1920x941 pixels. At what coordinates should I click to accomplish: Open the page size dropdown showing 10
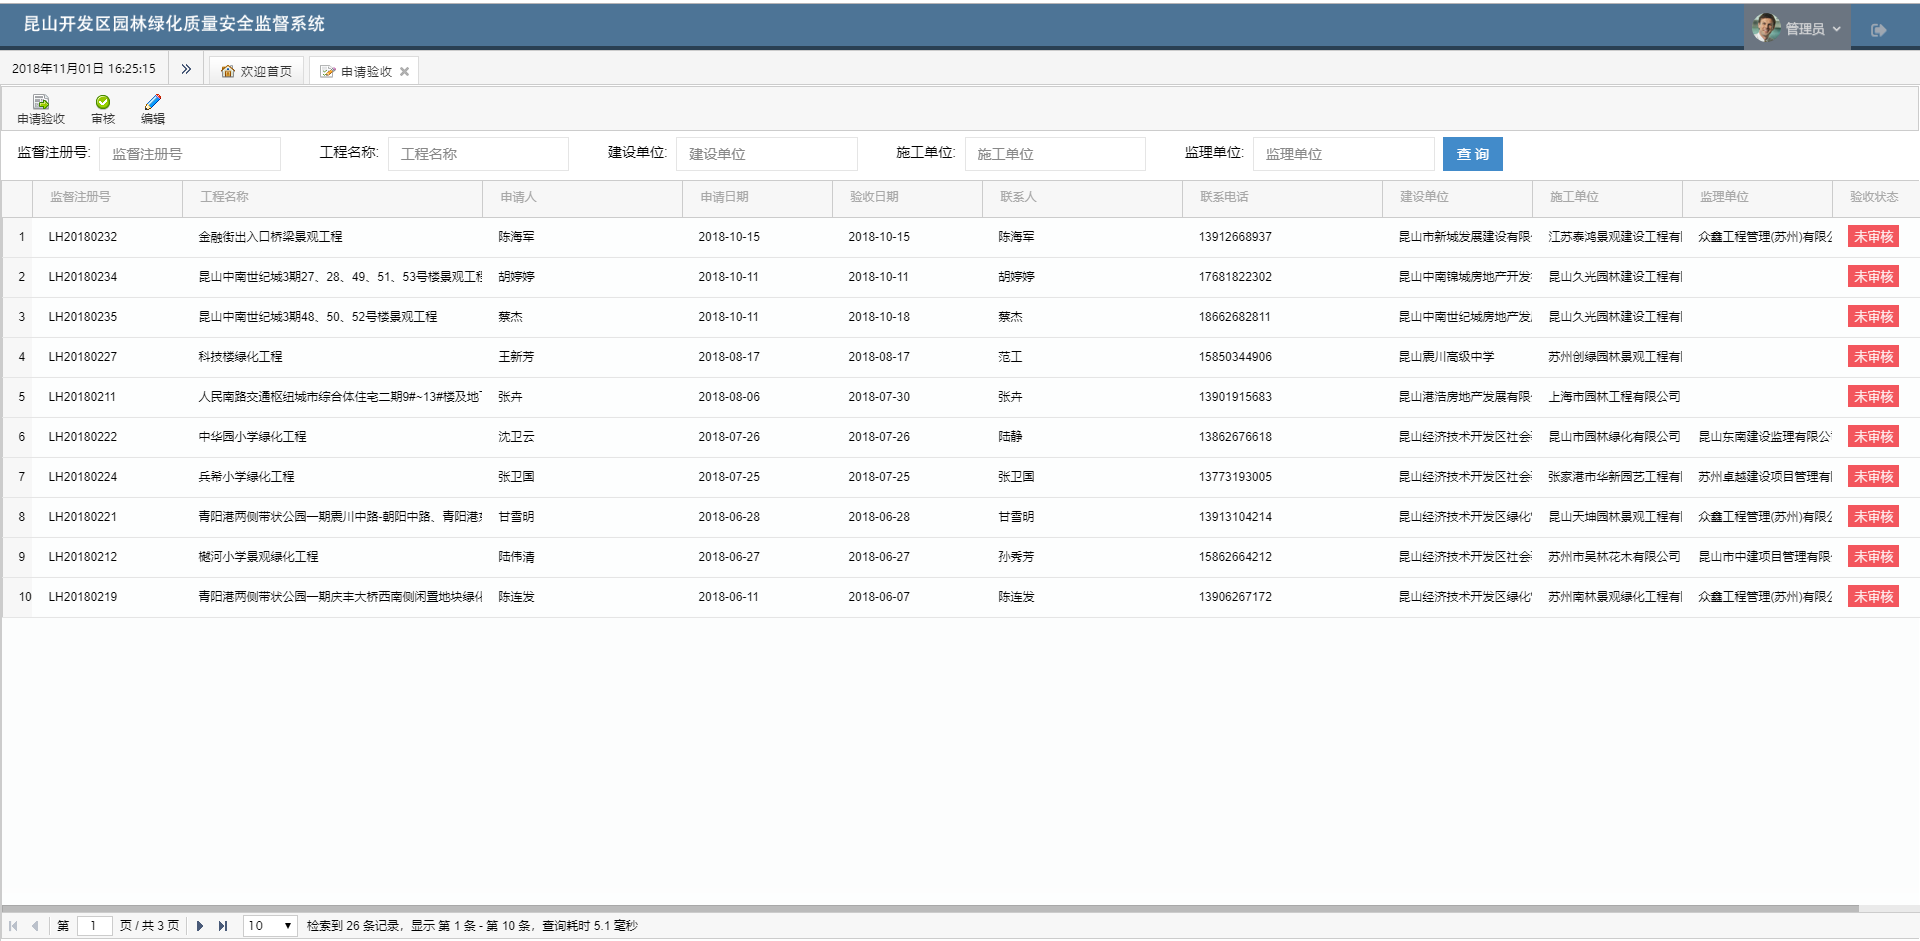[270, 926]
